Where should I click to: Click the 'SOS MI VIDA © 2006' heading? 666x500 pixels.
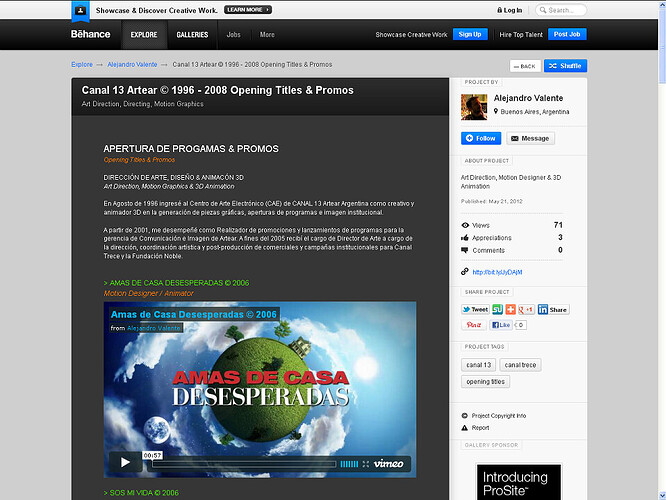(141, 493)
